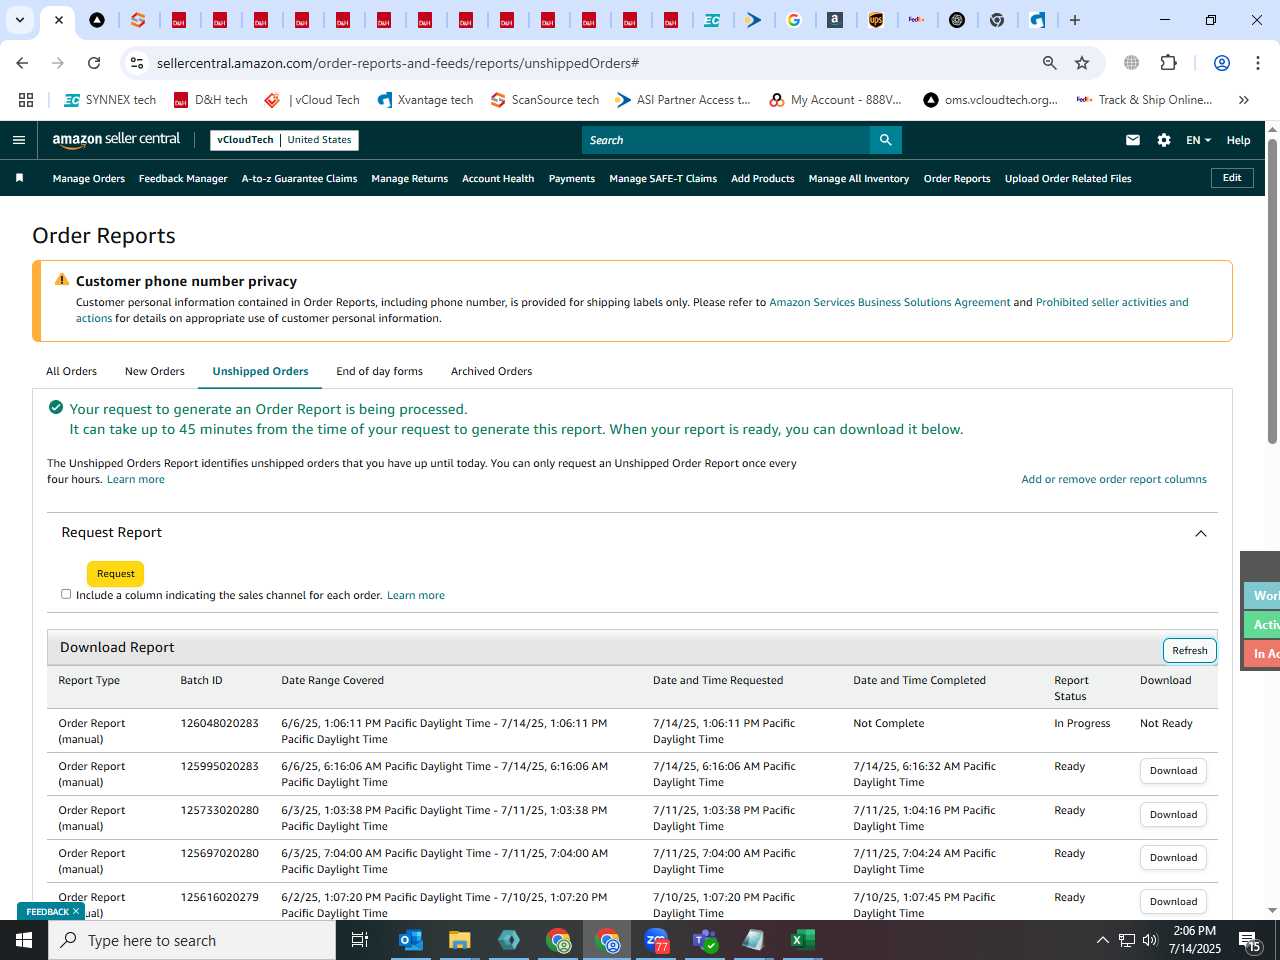This screenshot has height=960, width=1280.
Task: Open the Help link in the header
Action: point(1238,140)
